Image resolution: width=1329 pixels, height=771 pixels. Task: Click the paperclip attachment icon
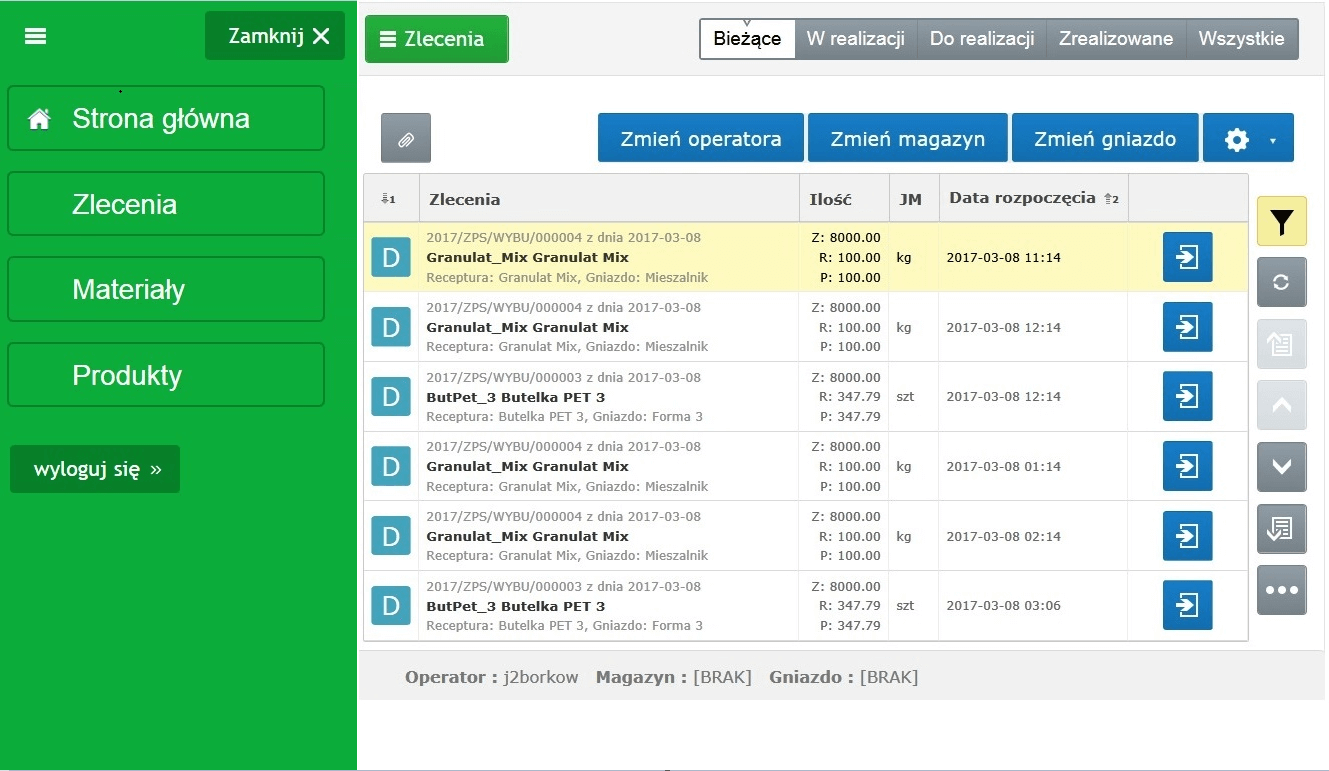coord(406,138)
